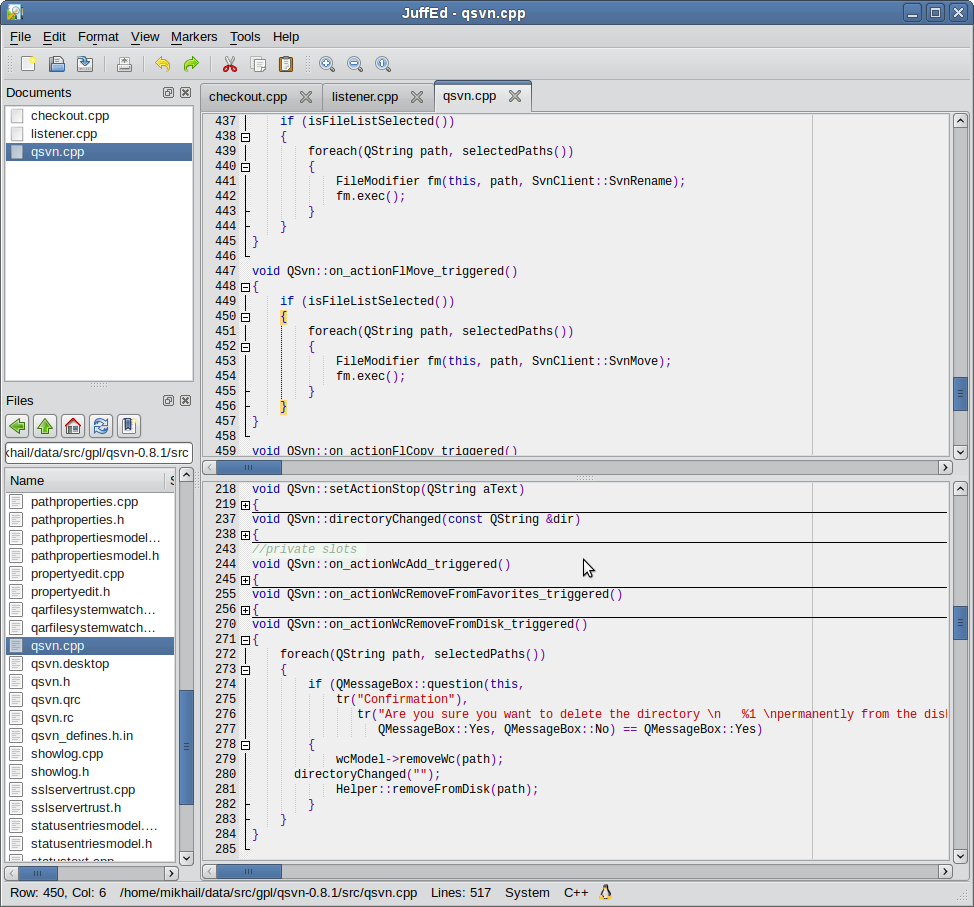Go back in Files panel
This screenshot has height=907, width=974.
[x=17, y=426]
